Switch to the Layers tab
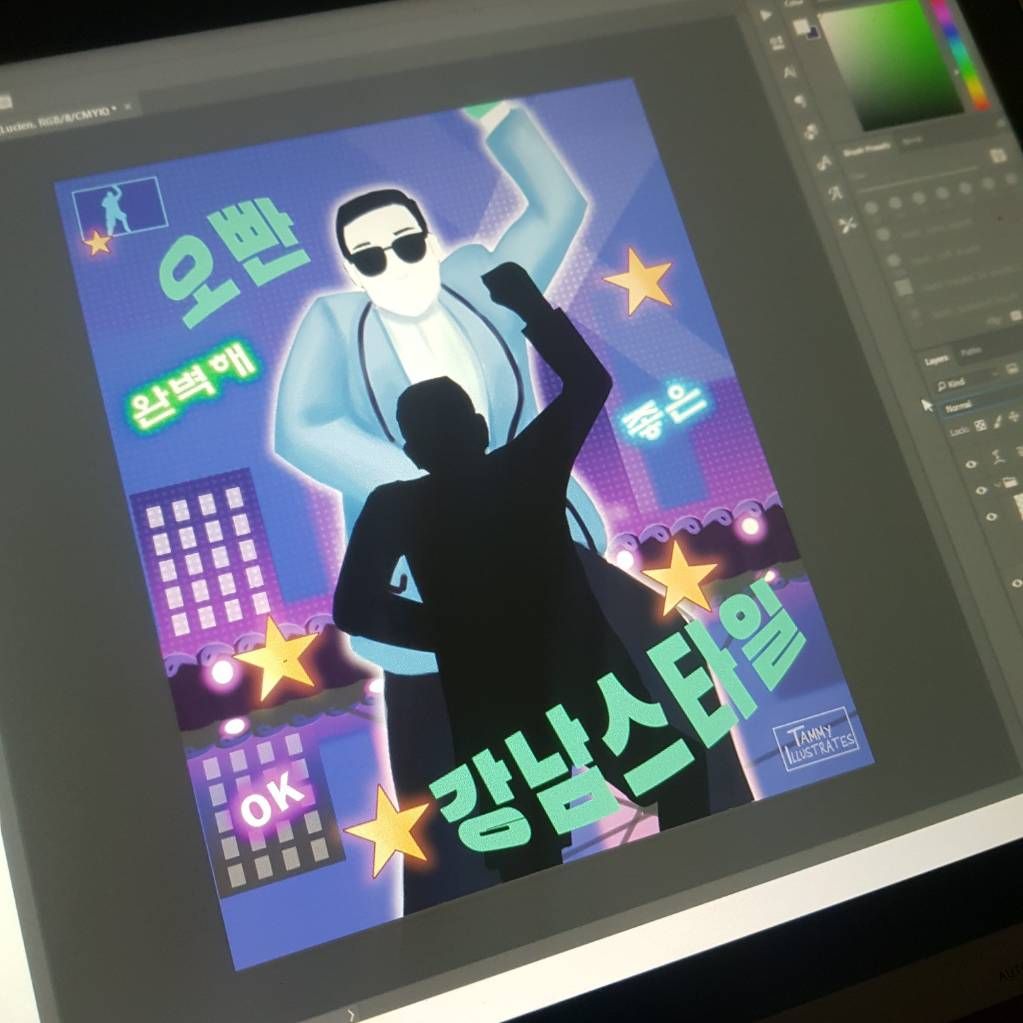This screenshot has width=1023, height=1023. tap(936, 361)
